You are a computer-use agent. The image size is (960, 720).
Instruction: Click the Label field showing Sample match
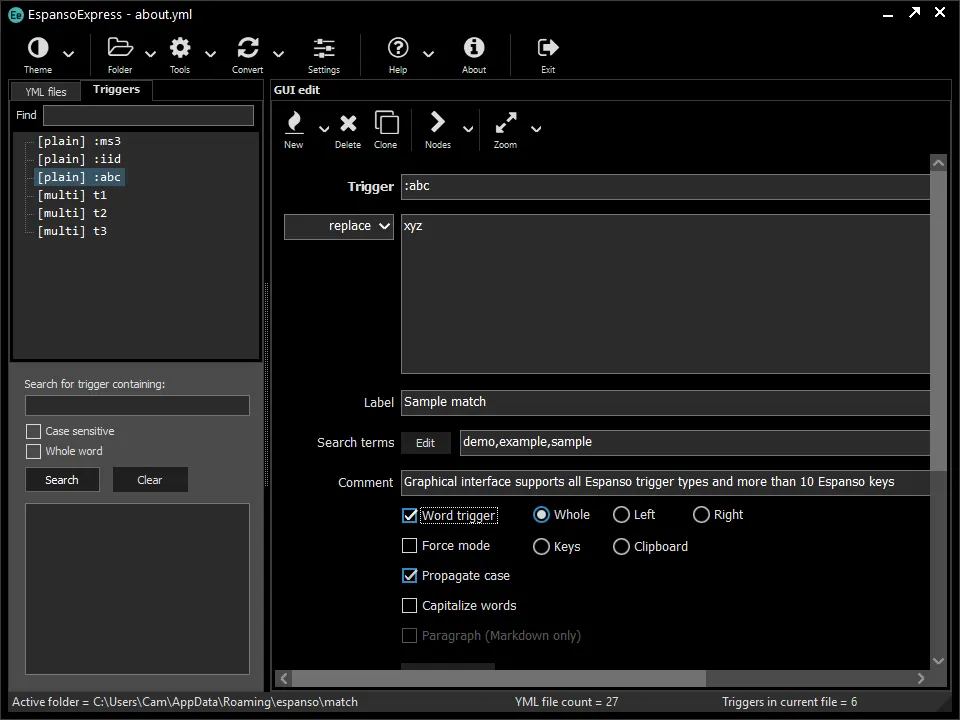click(666, 403)
